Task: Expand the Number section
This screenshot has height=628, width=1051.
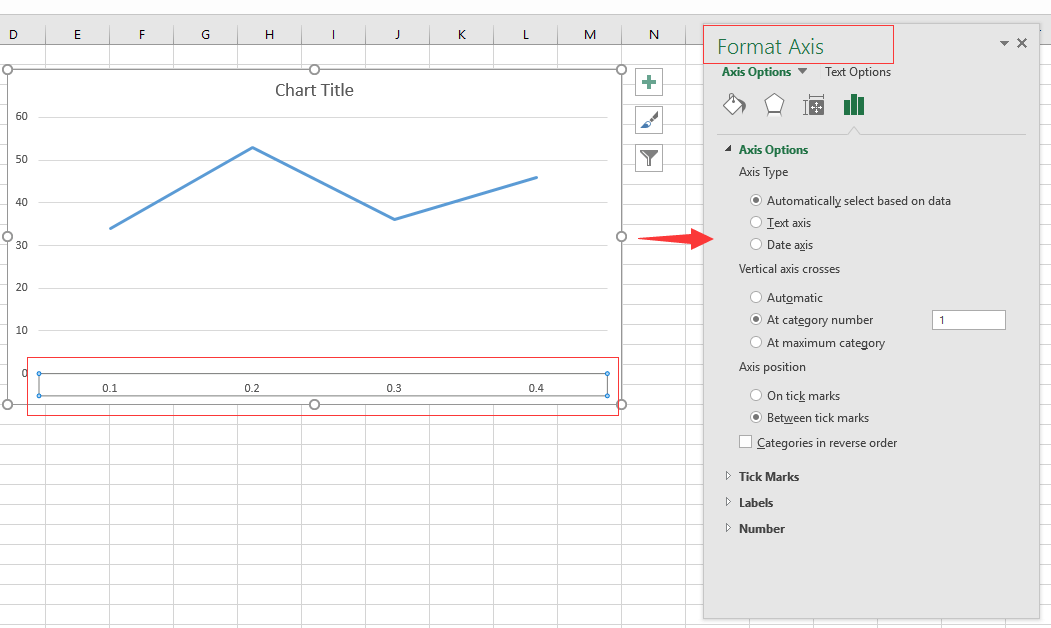Action: click(761, 529)
